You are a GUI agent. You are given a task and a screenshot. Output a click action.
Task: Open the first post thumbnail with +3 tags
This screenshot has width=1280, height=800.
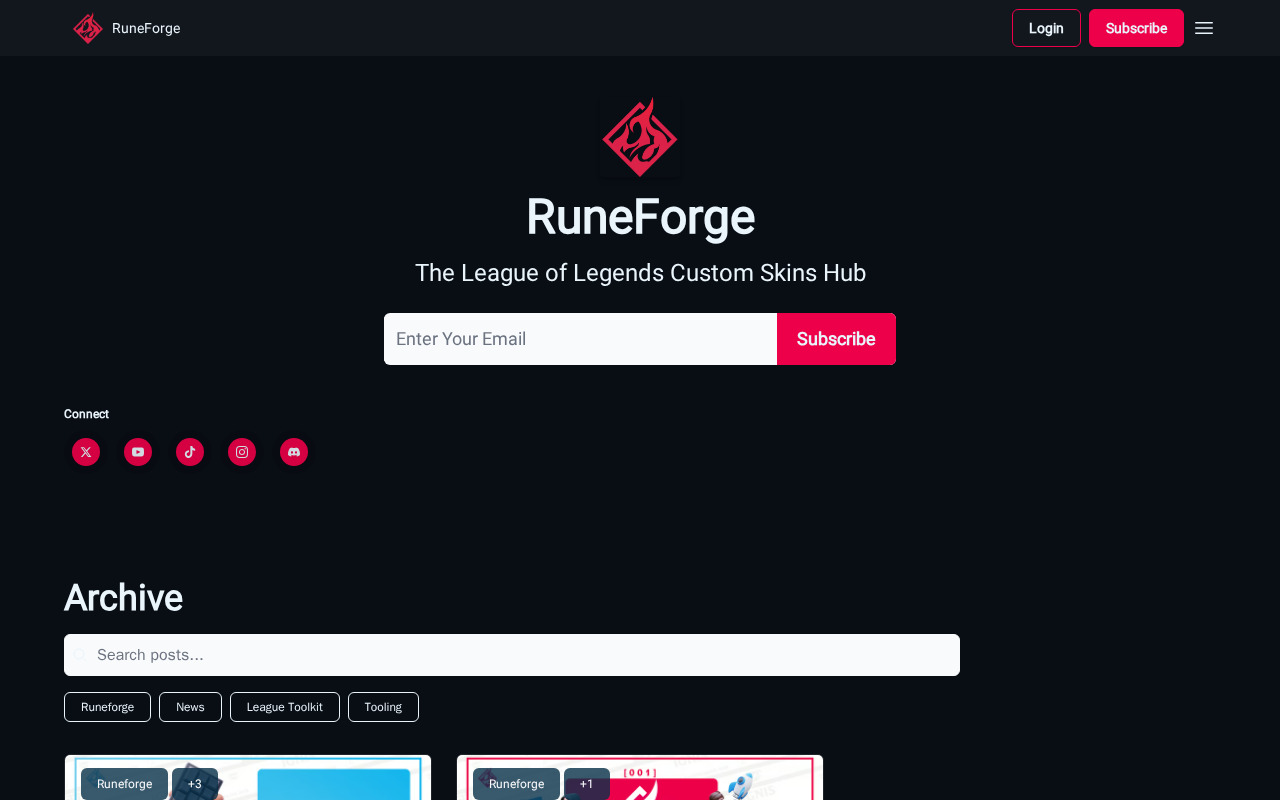pyautogui.click(x=248, y=778)
